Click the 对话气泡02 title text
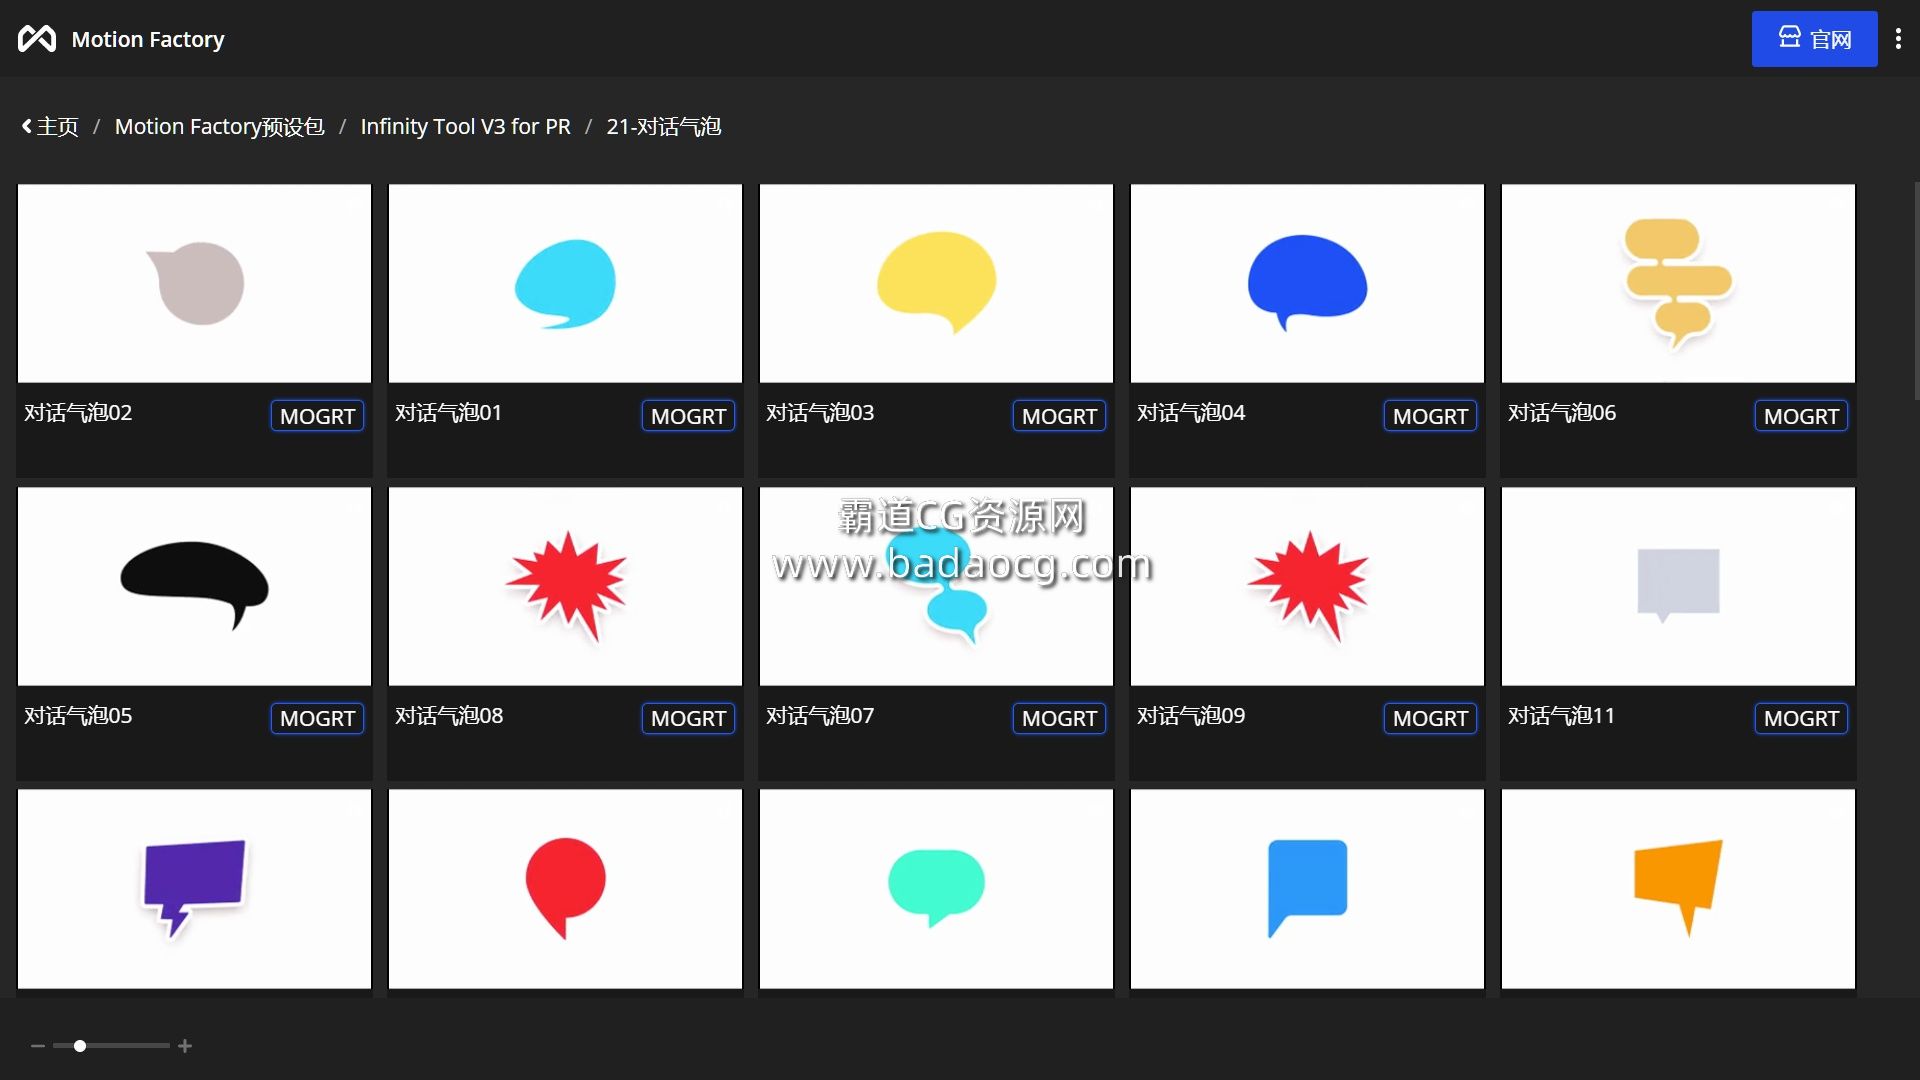The height and width of the screenshot is (1080, 1920). [78, 413]
